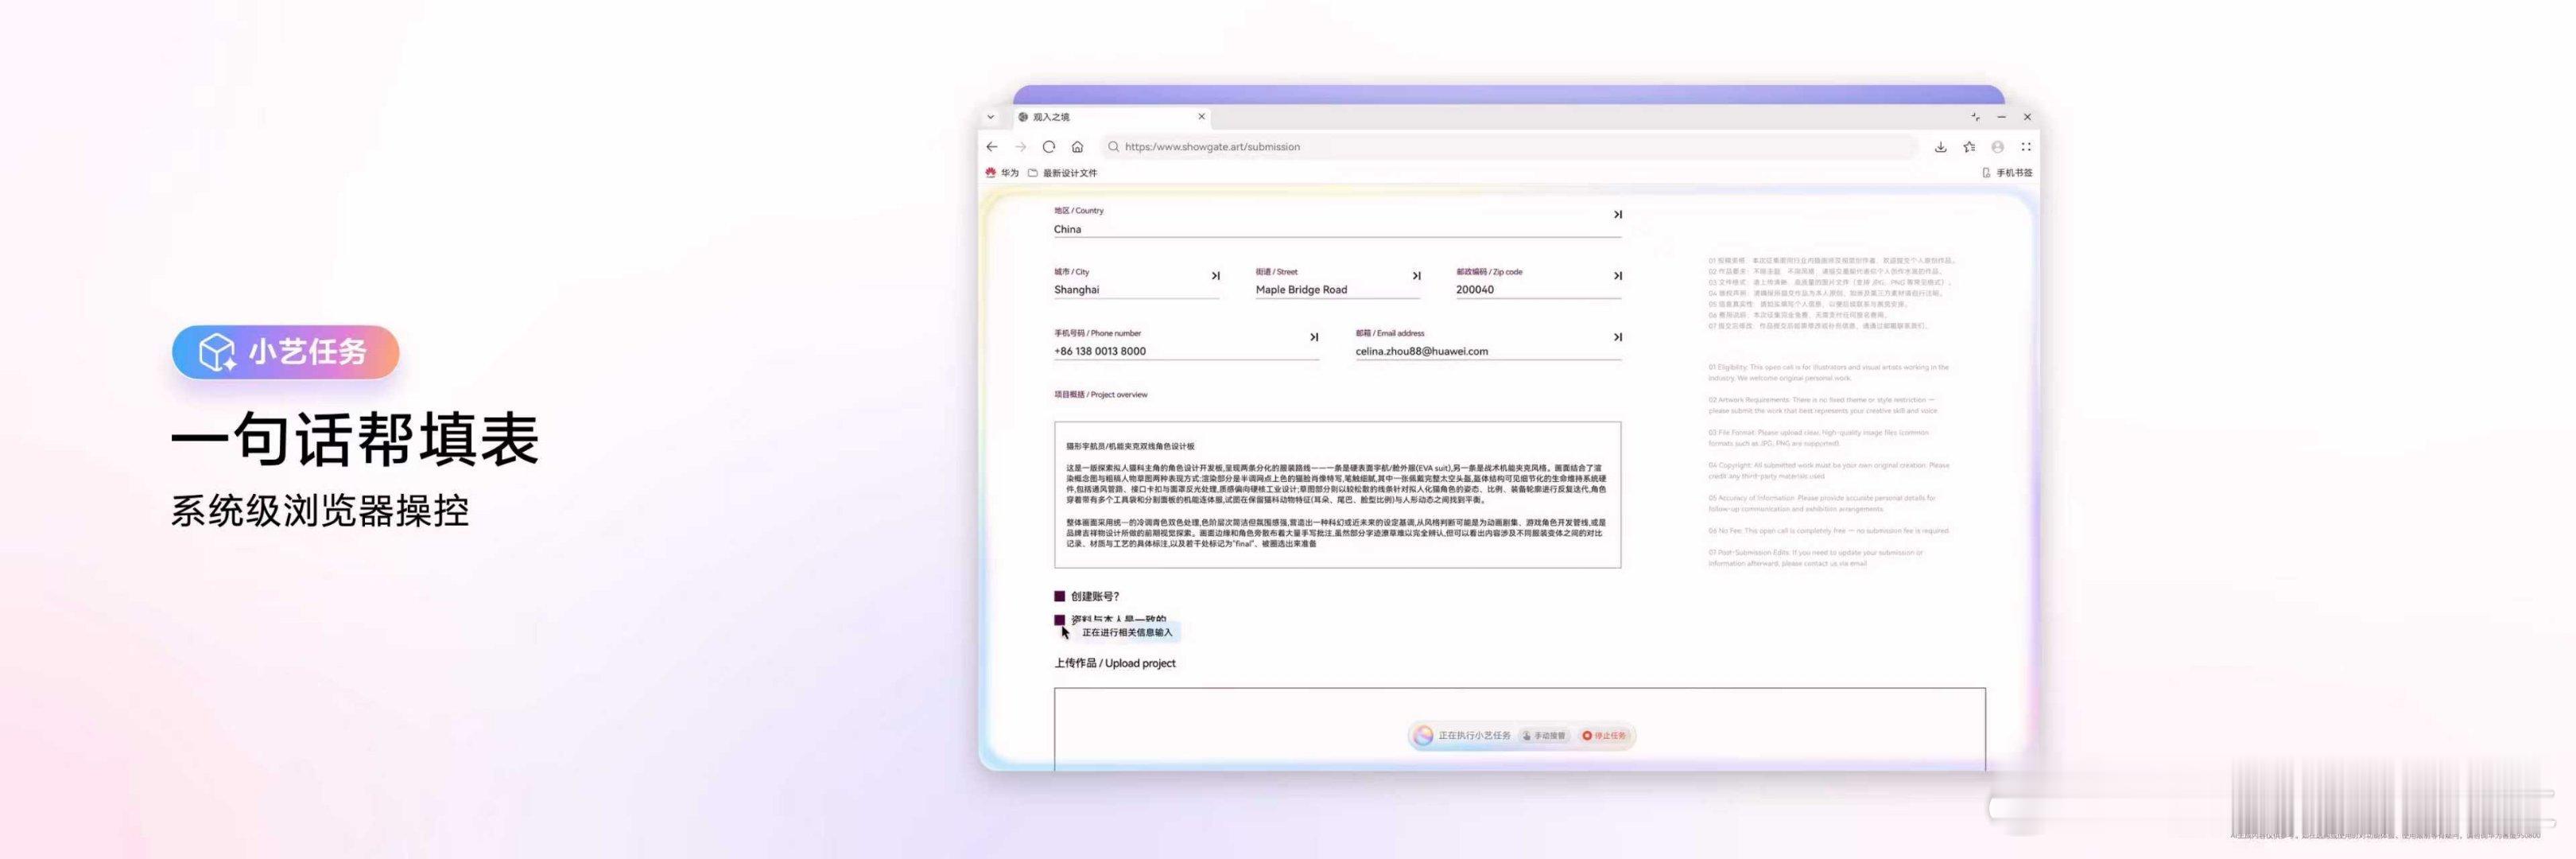Click the City field tab-arrow icon
Viewport: 2576px width, 859px height.
tap(1216, 276)
